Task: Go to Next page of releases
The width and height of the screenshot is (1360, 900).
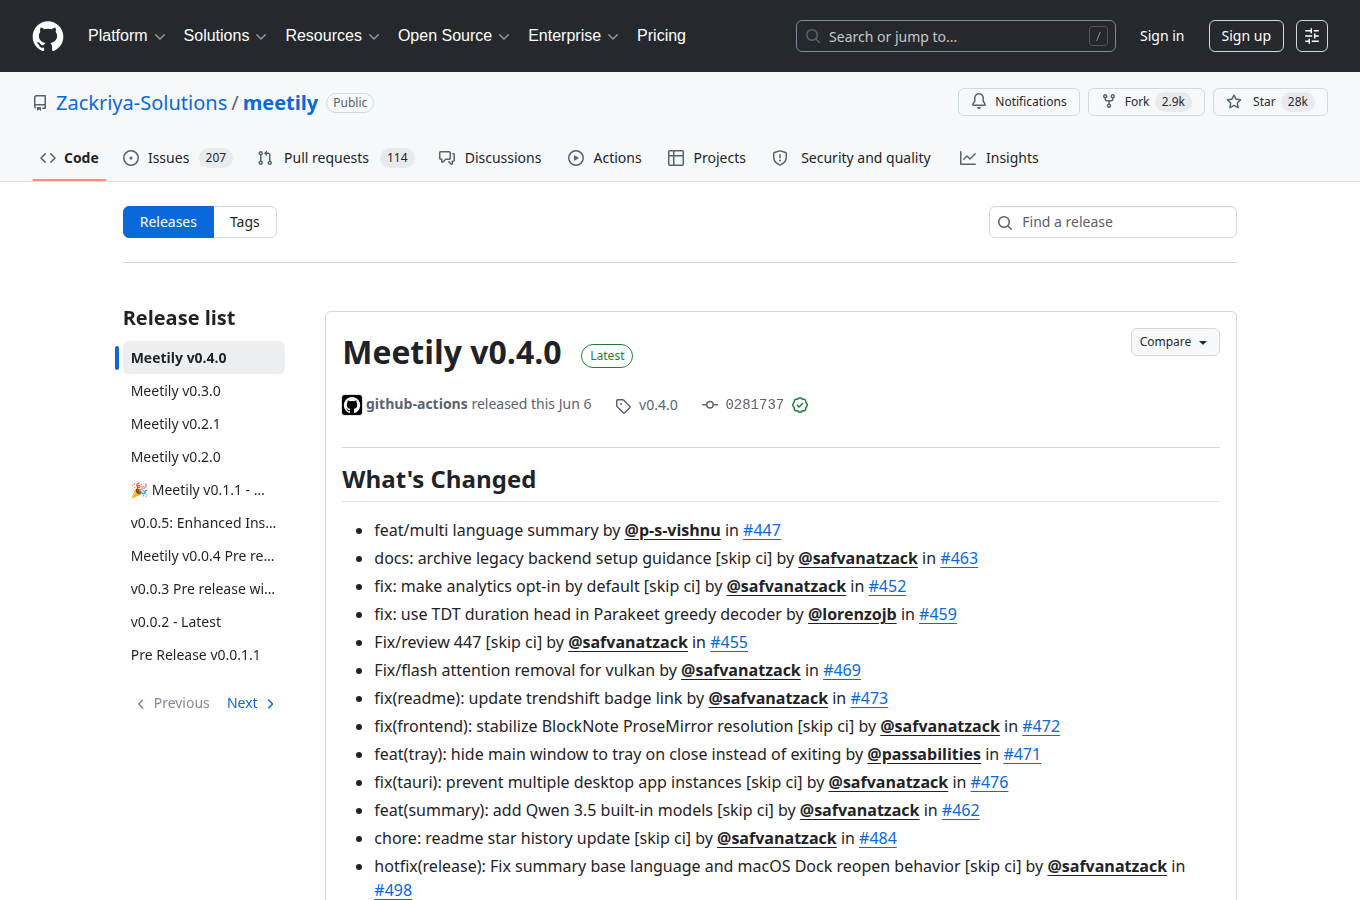Action: [x=250, y=703]
